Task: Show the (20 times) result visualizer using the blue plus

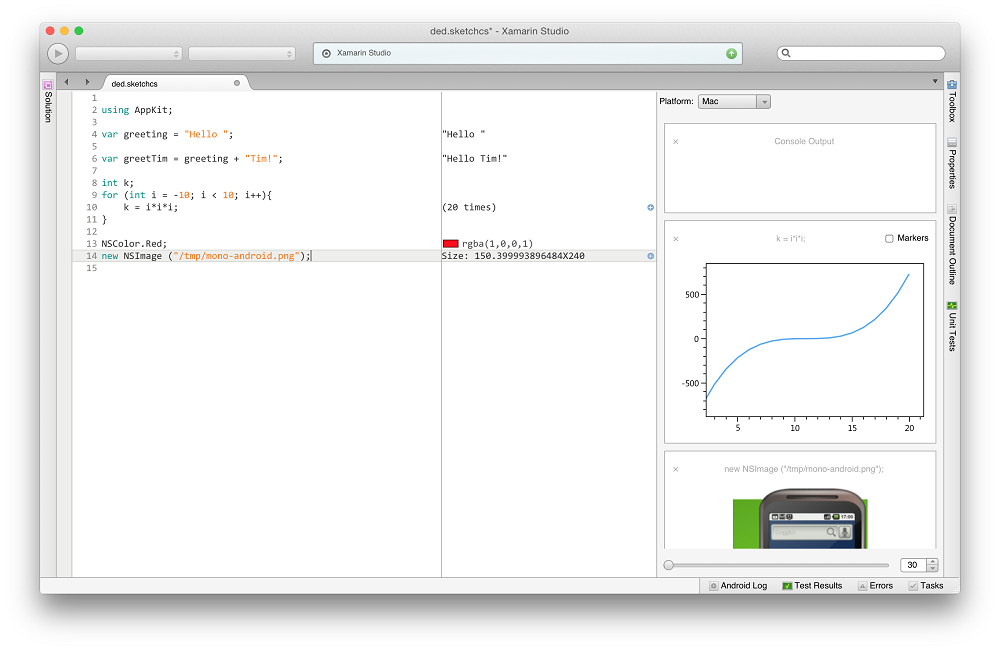Action: click(651, 207)
